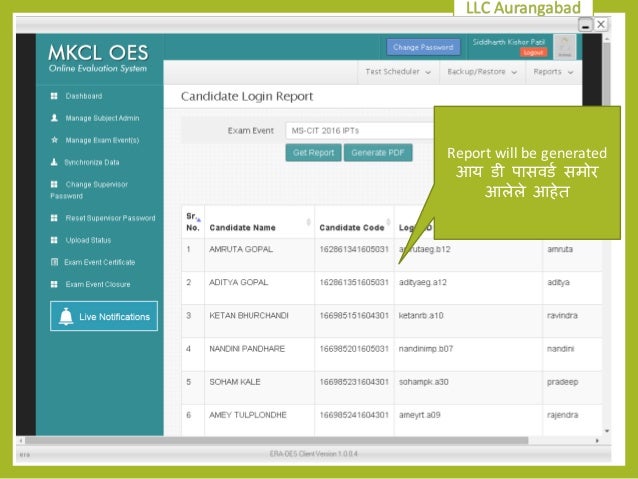
Task: Click the horizontal scrollbar left arrow
Action: [x=21, y=440]
